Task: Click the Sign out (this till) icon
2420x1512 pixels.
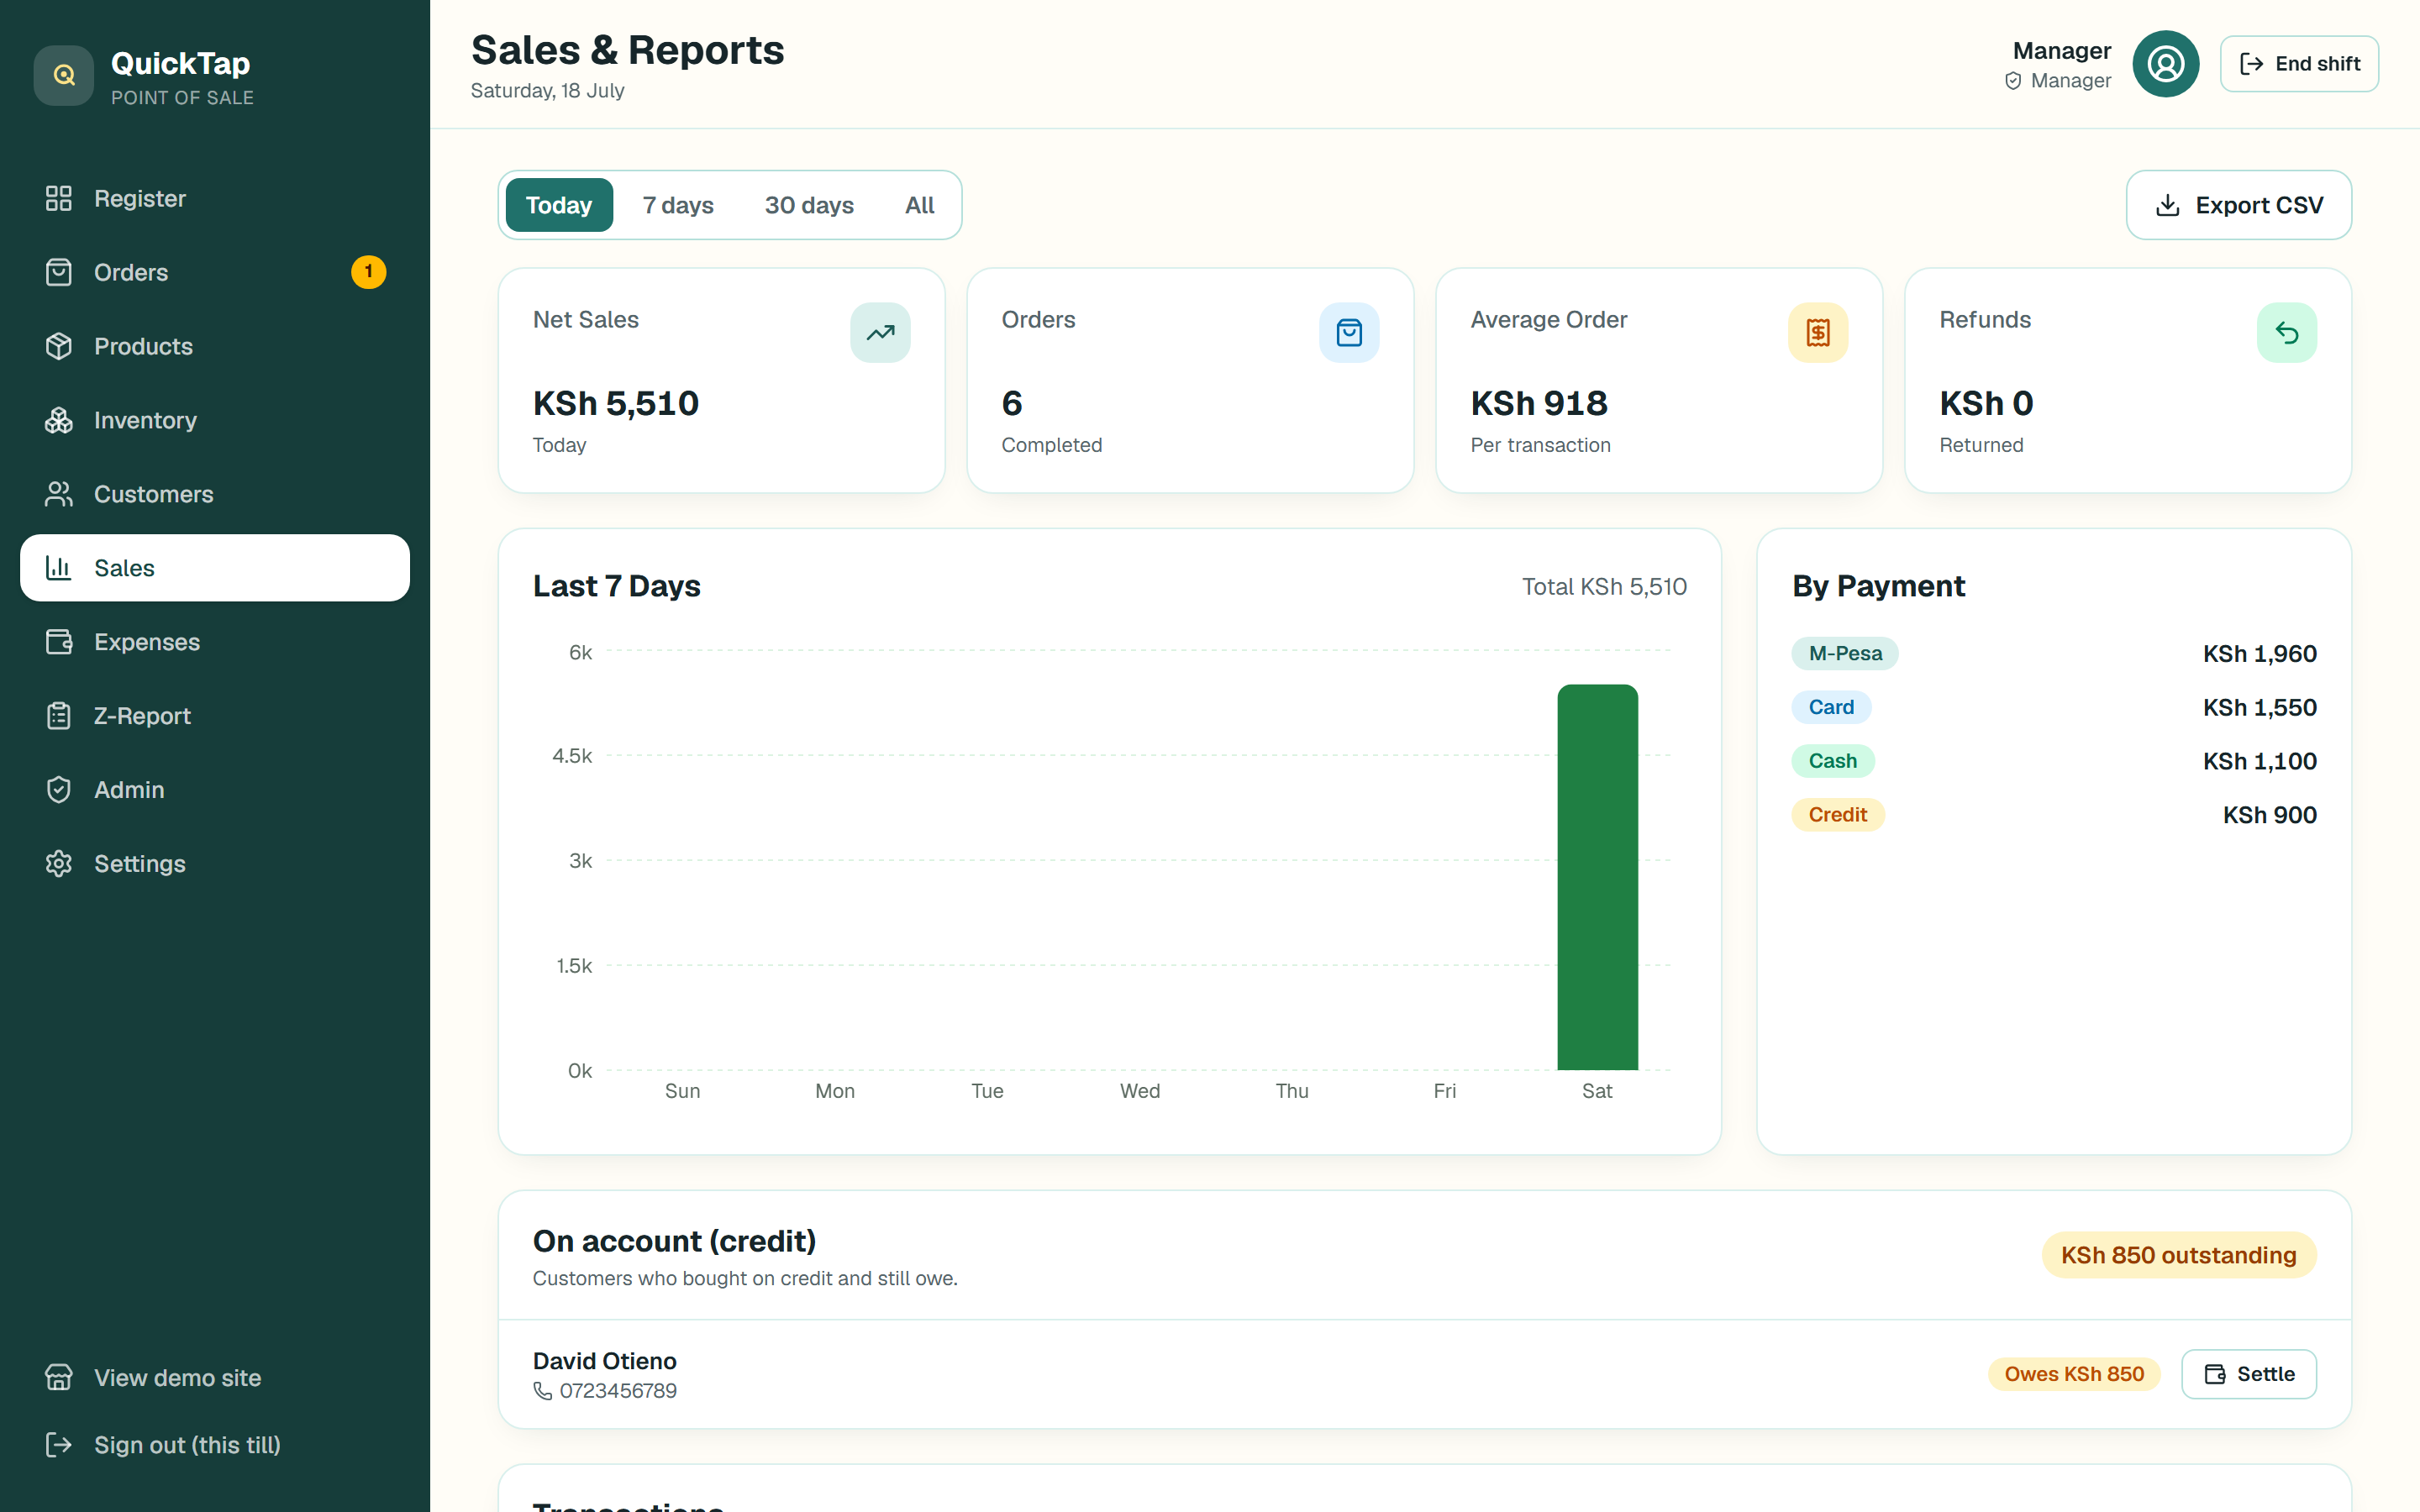Action: coord(59,1445)
